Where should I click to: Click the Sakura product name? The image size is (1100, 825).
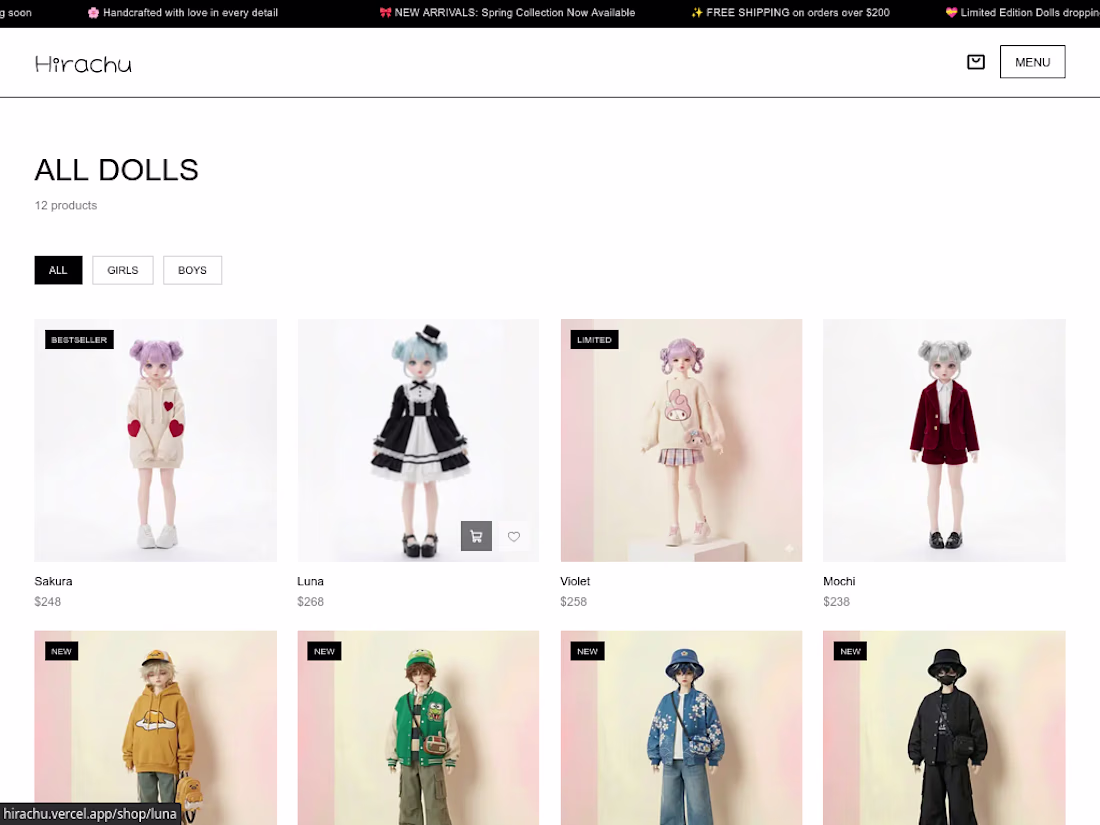[x=53, y=581]
